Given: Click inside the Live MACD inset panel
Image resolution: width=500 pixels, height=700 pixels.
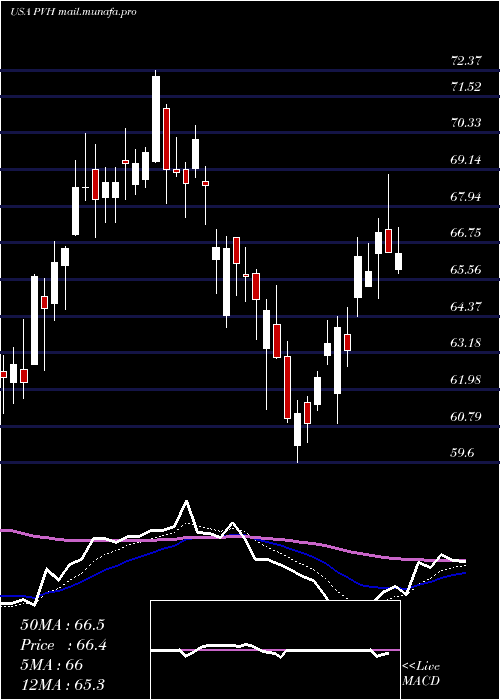Looking at the screenshot, I should pos(275,650).
